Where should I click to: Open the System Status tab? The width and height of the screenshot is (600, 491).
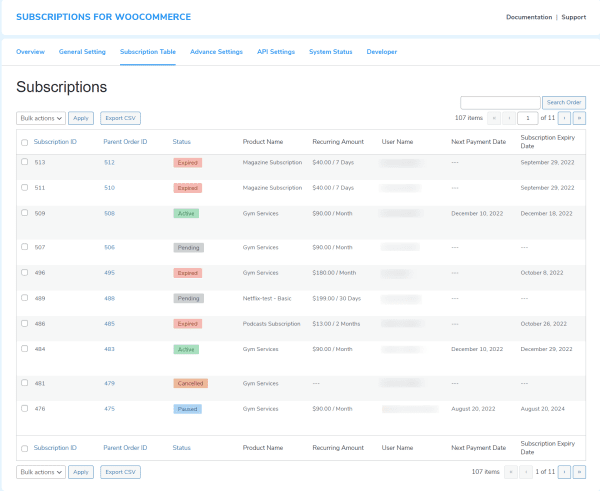[x=330, y=51]
